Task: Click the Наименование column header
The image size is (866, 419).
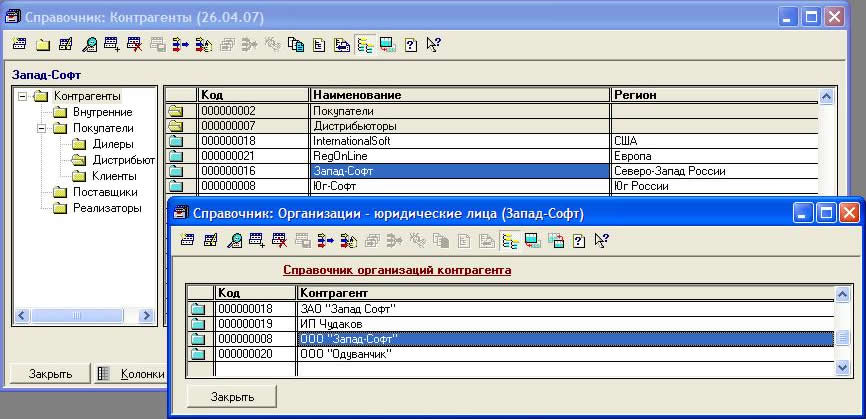Action: 460,95
